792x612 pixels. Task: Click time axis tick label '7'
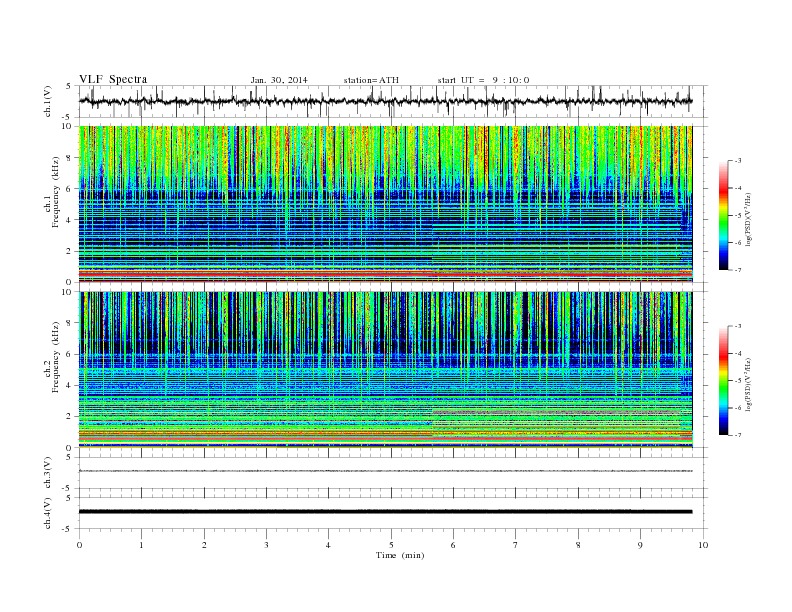[x=516, y=545]
